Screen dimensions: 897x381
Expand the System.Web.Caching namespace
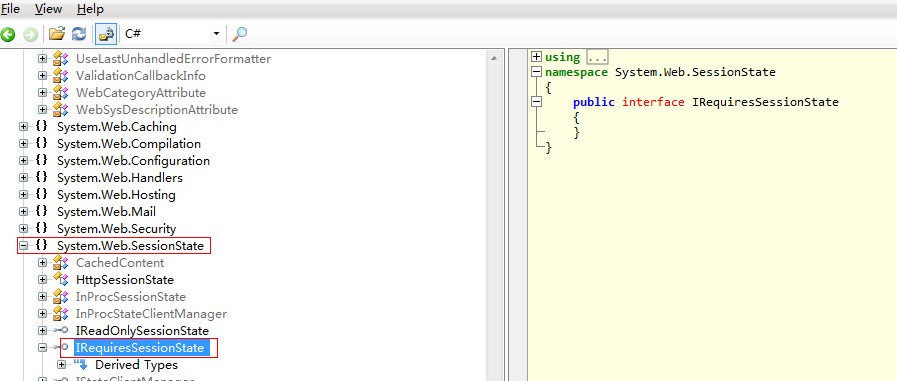coord(23,126)
